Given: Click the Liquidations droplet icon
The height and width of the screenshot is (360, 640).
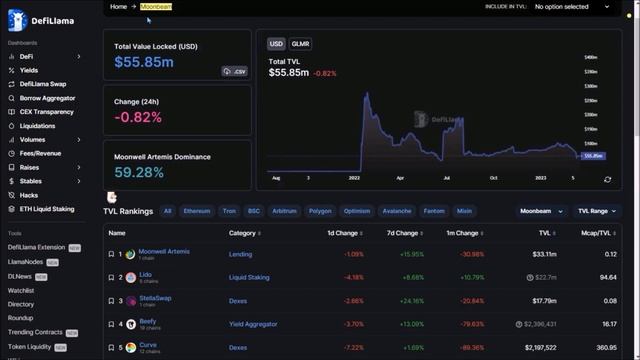Looking at the screenshot, I should (x=11, y=126).
